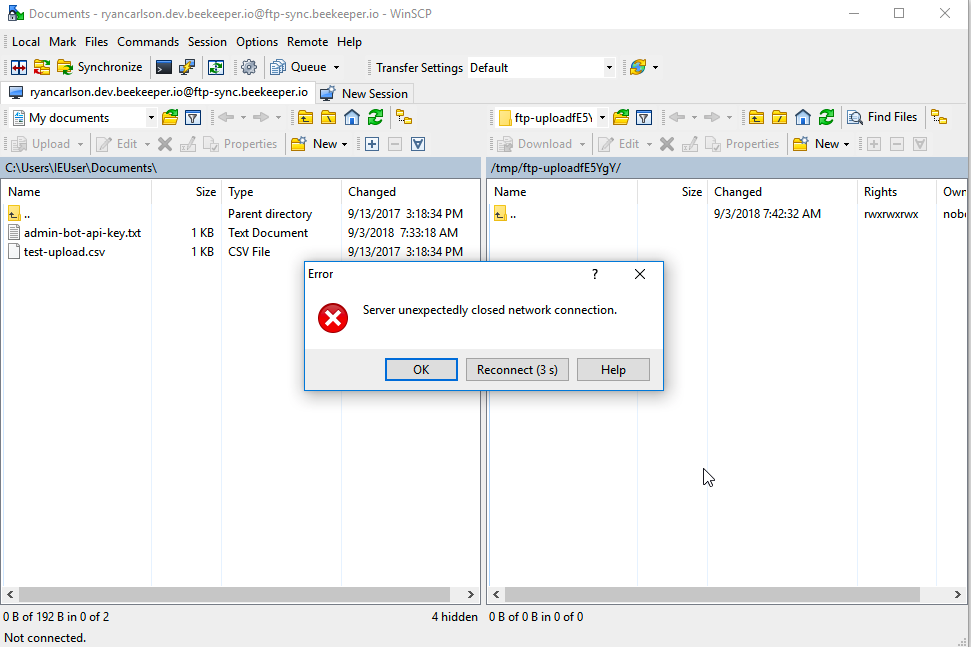Go to the remote home directory icon

coord(803,117)
